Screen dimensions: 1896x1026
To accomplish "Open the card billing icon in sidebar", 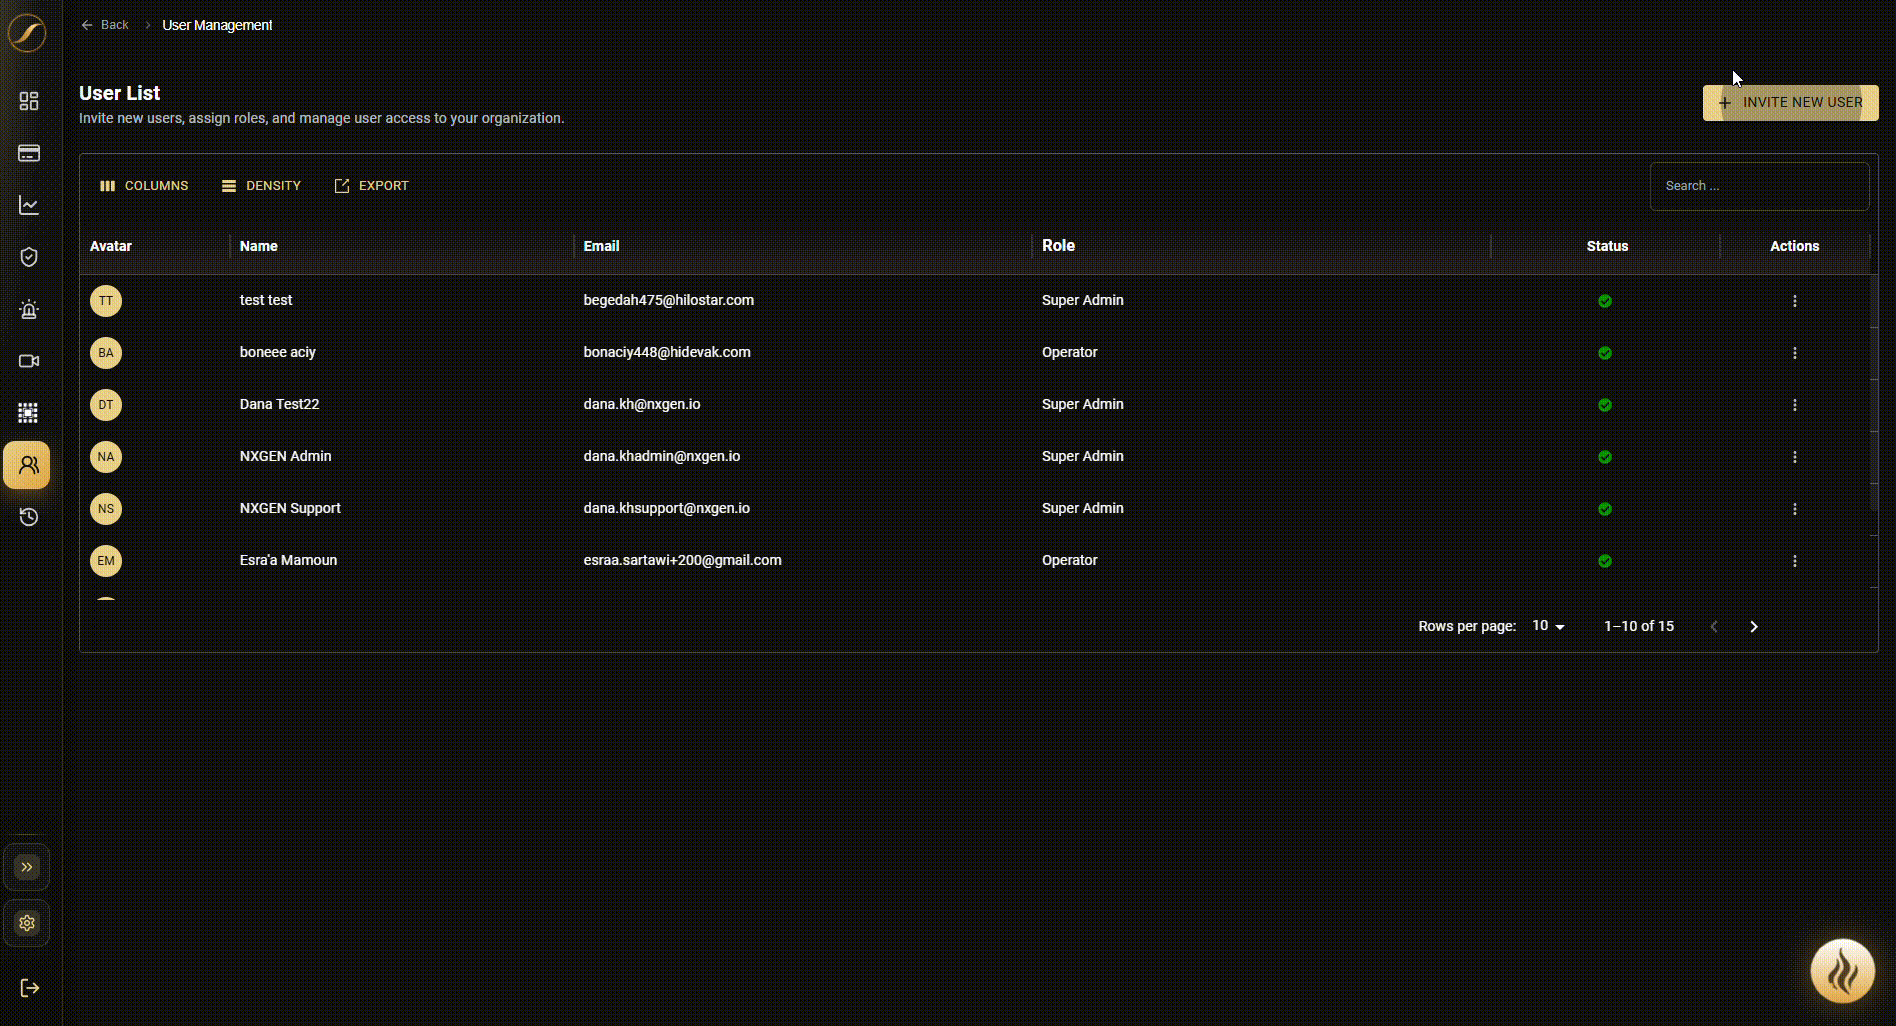I will pos(29,153).
